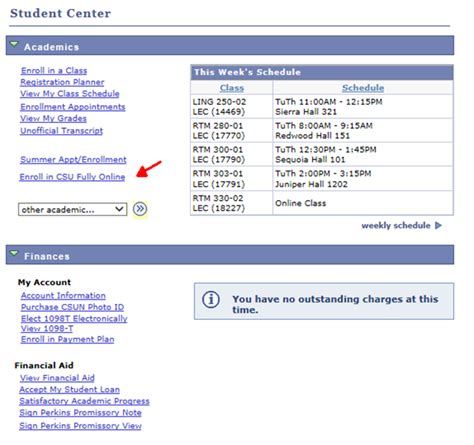
Task: Click the Online Class schedule cell
Action: tap(363, 203)
